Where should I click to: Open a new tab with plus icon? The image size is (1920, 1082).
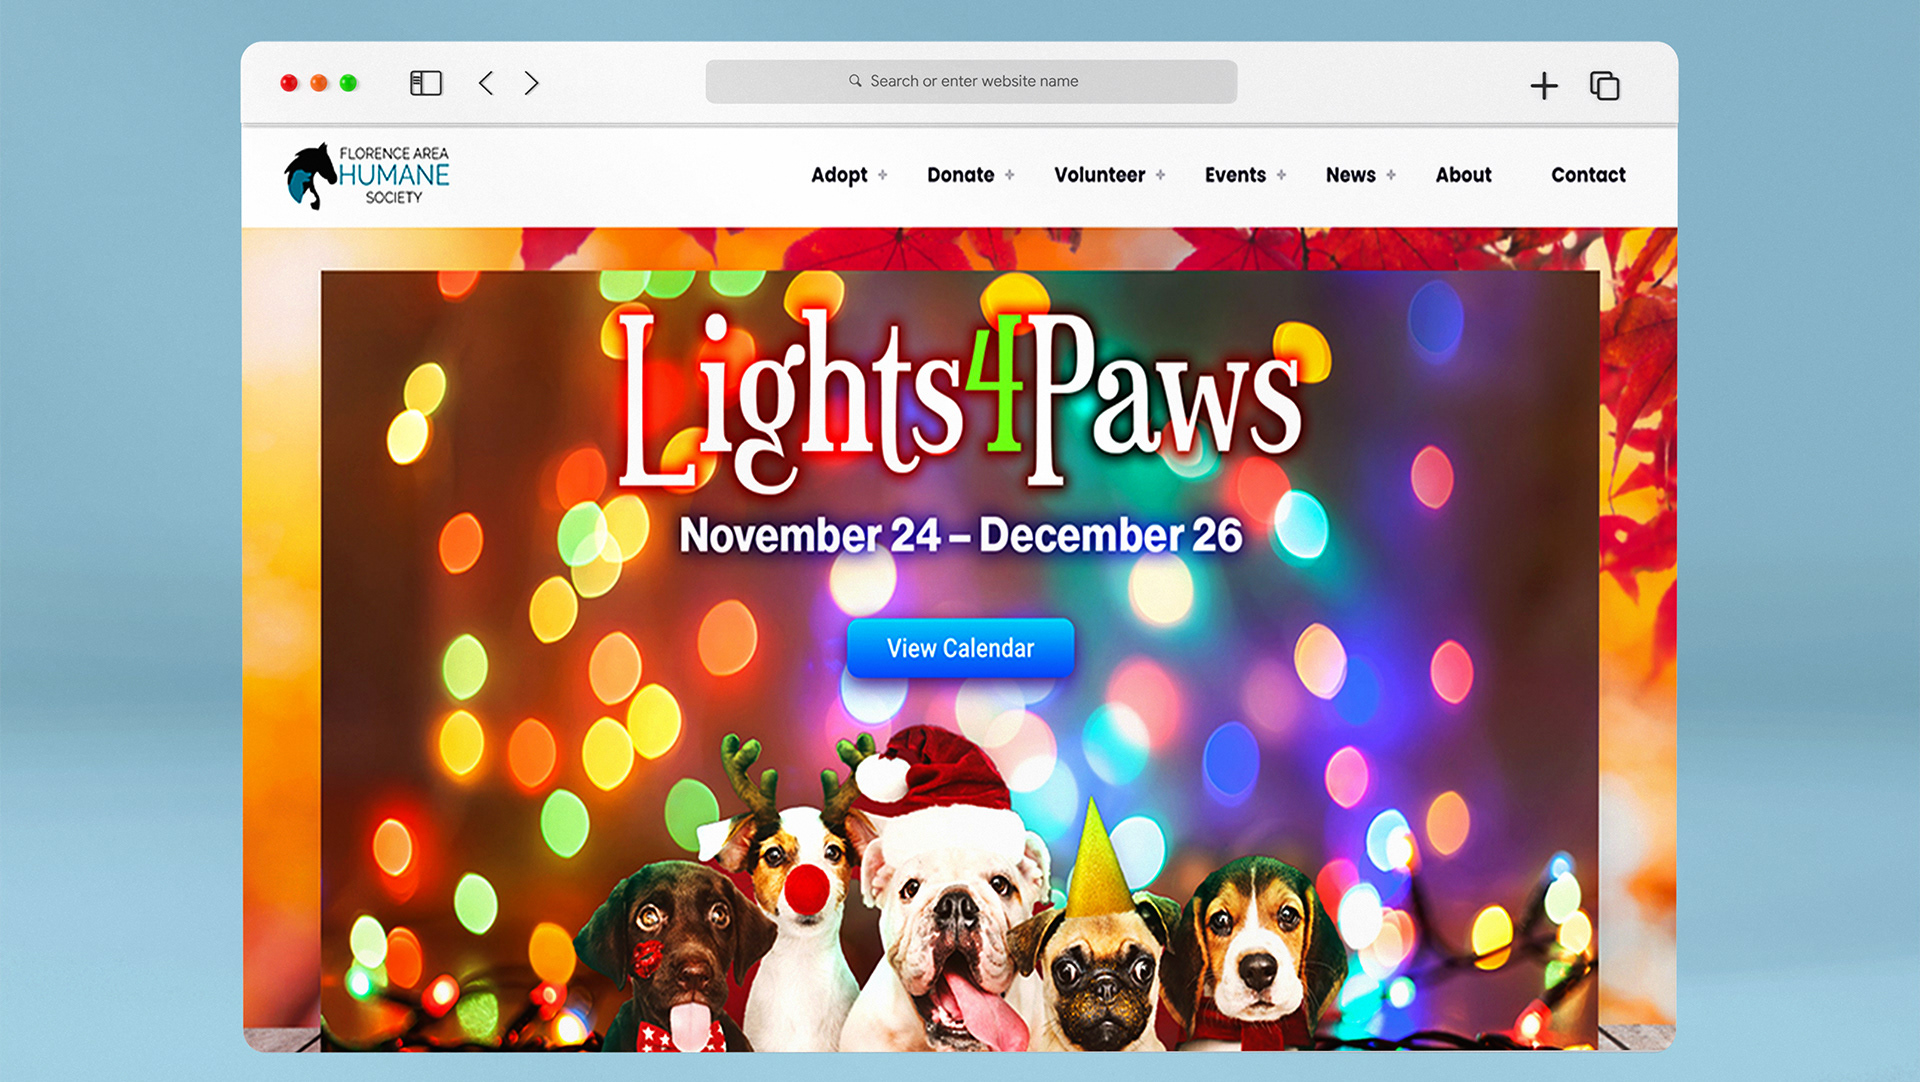pos(1544,86)
